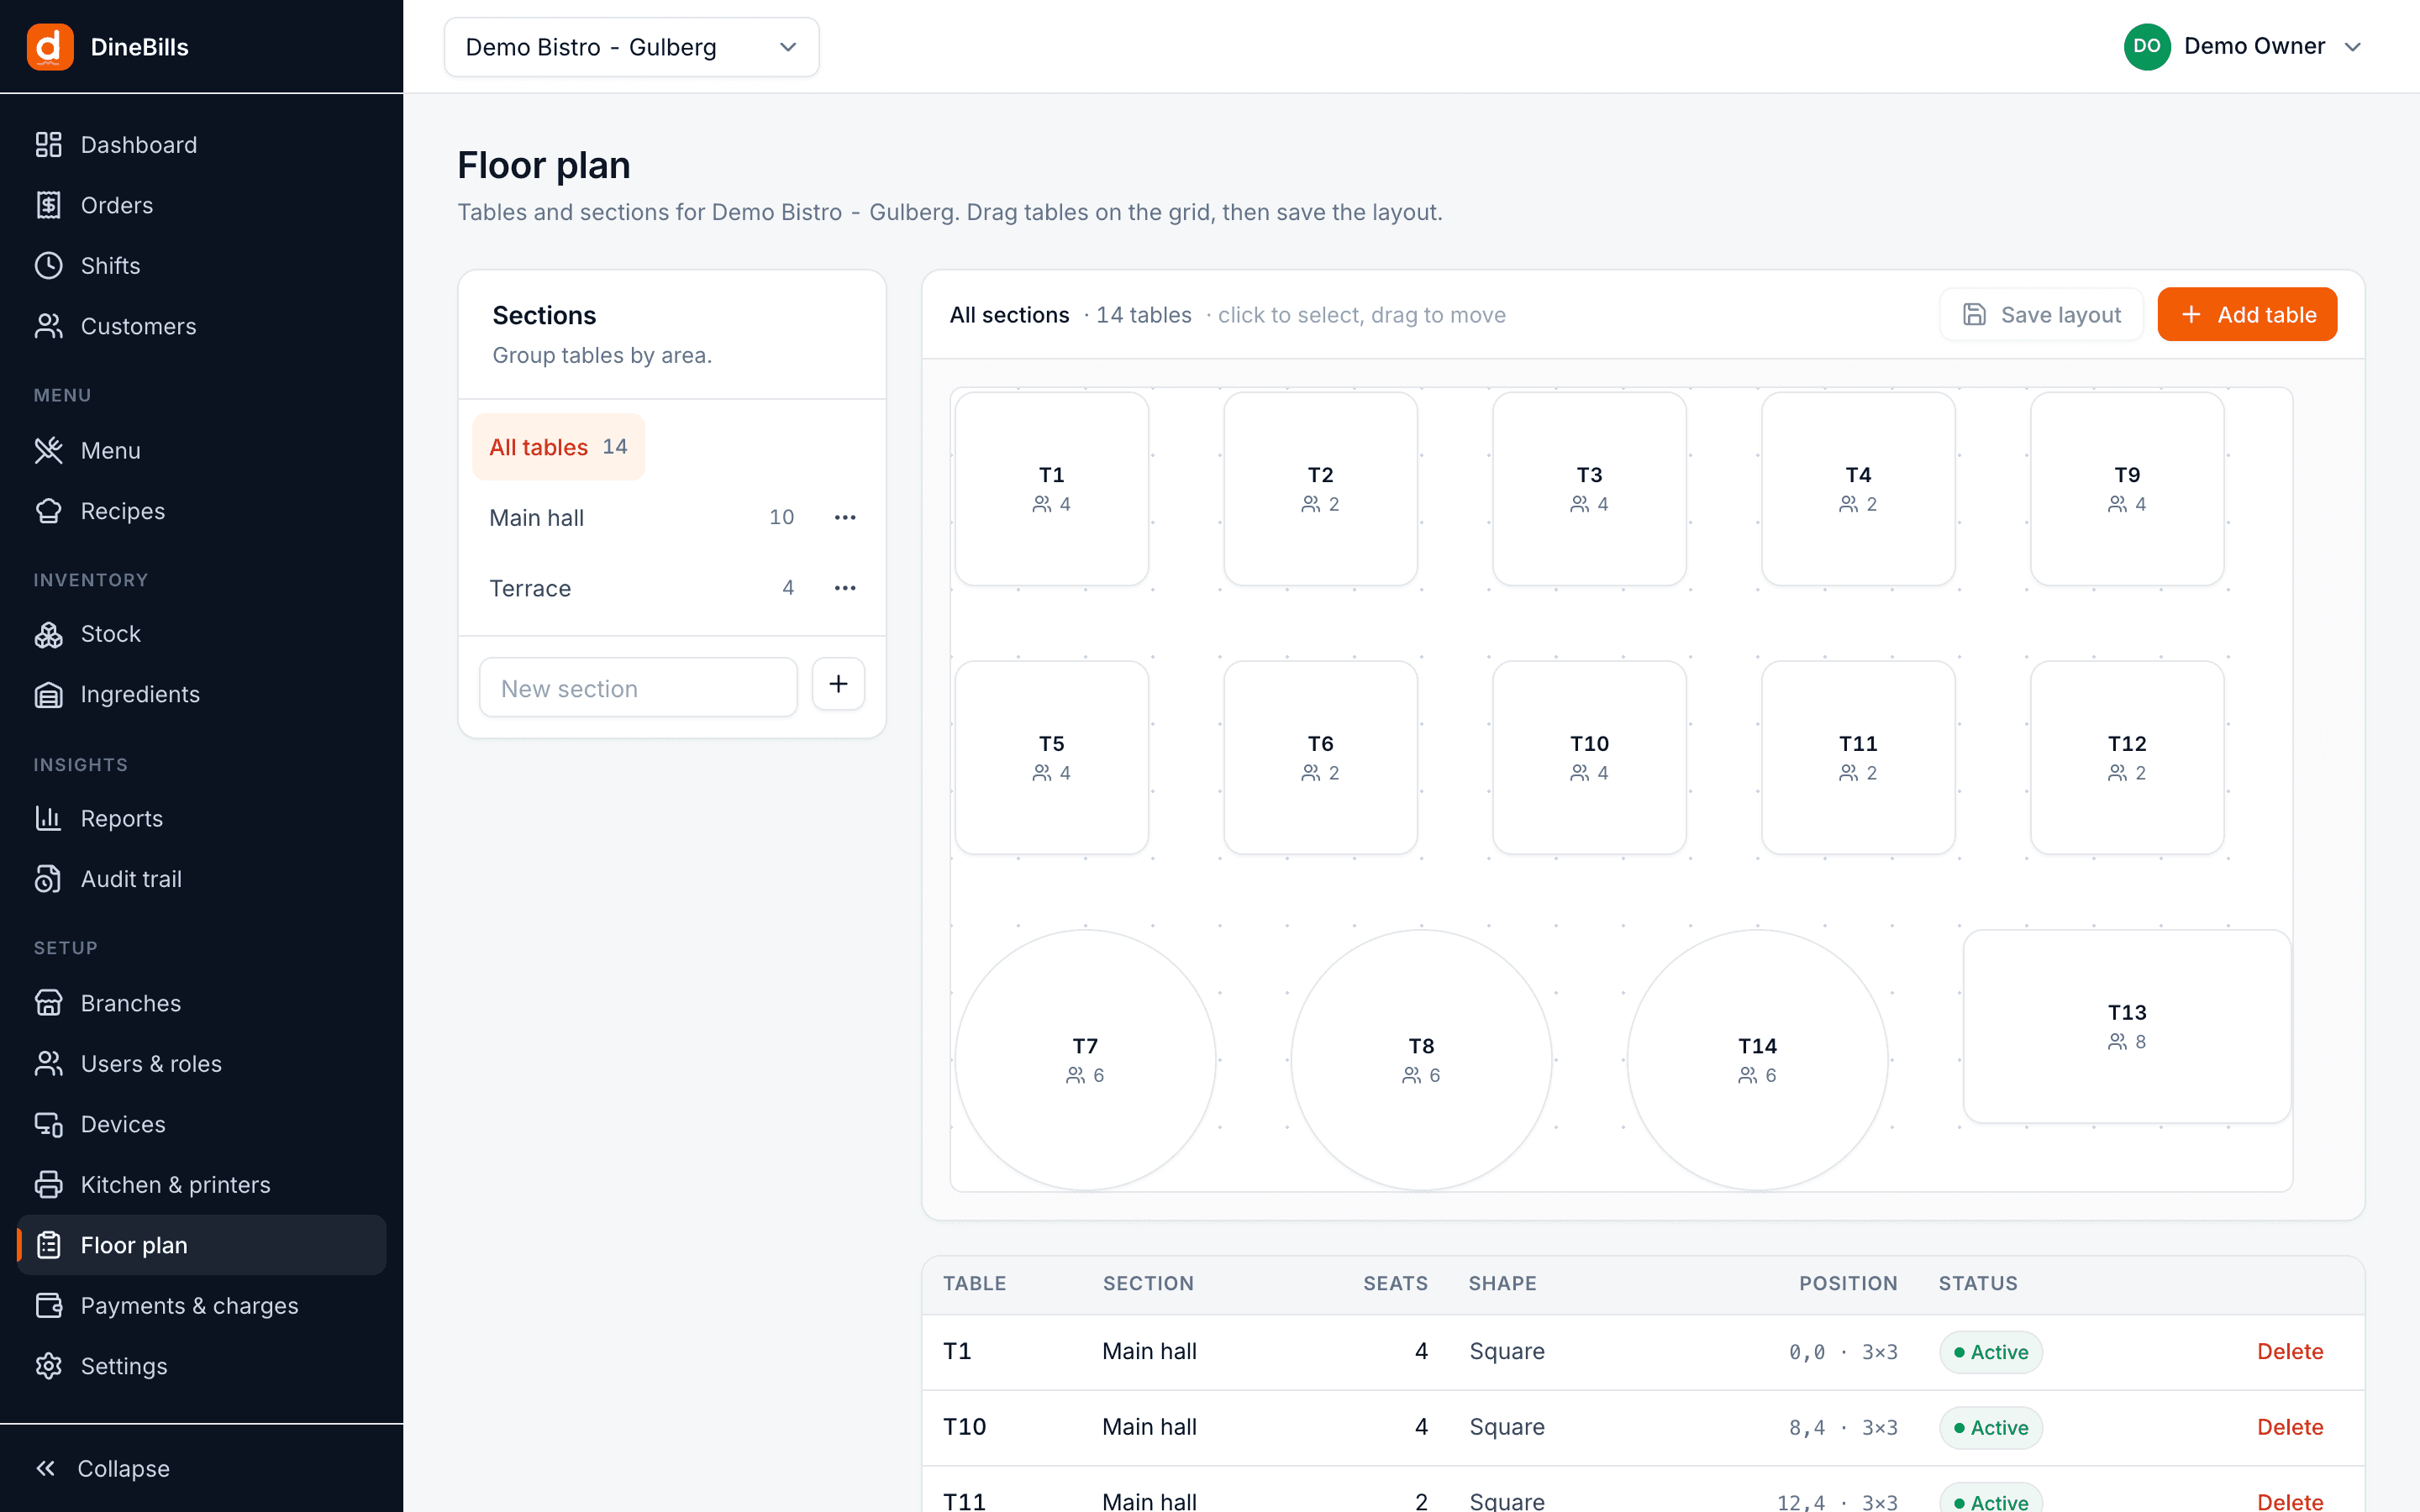
Task: Open the Main hall section options menu
Action: (845, 517)
